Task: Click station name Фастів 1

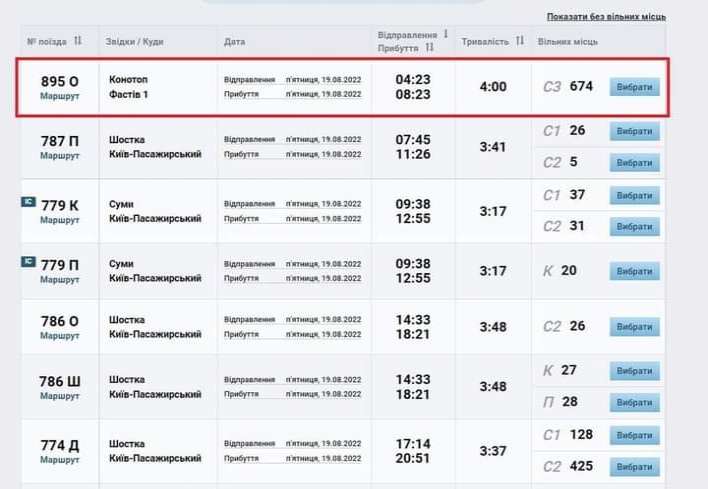Action: pos(128,94)
